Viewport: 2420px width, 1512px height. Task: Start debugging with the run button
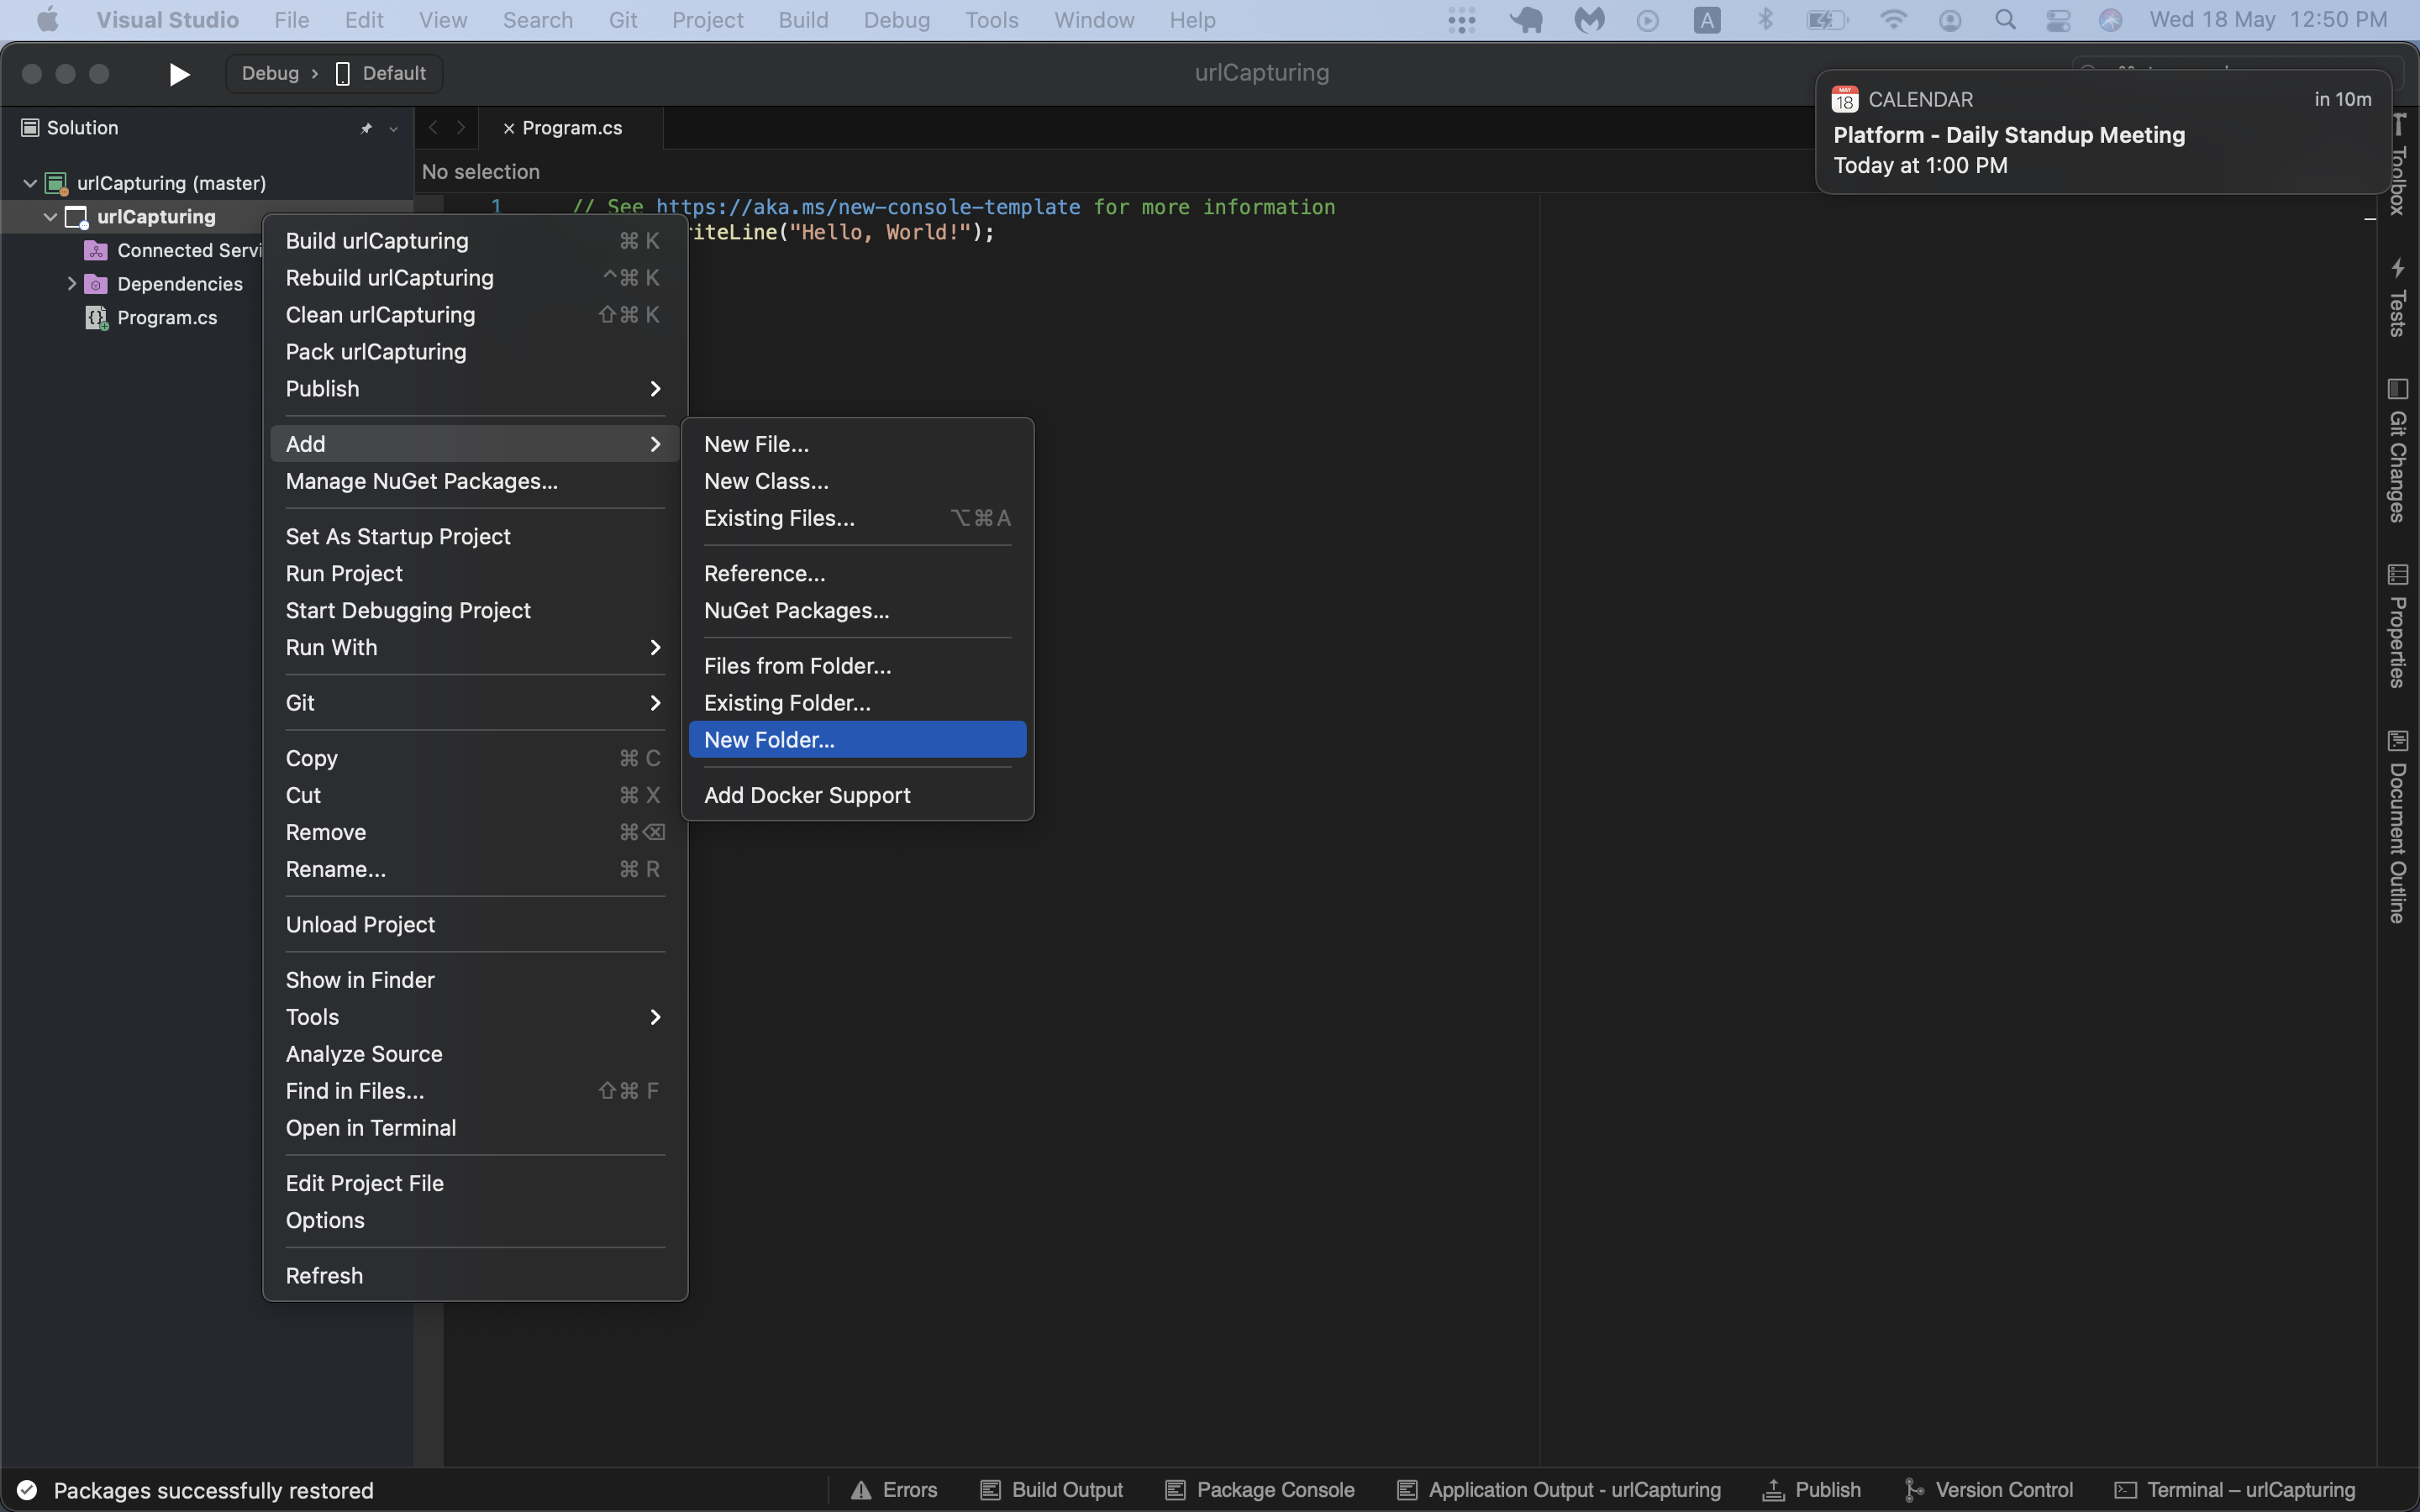pyautogui.click(x=178, y=73)
